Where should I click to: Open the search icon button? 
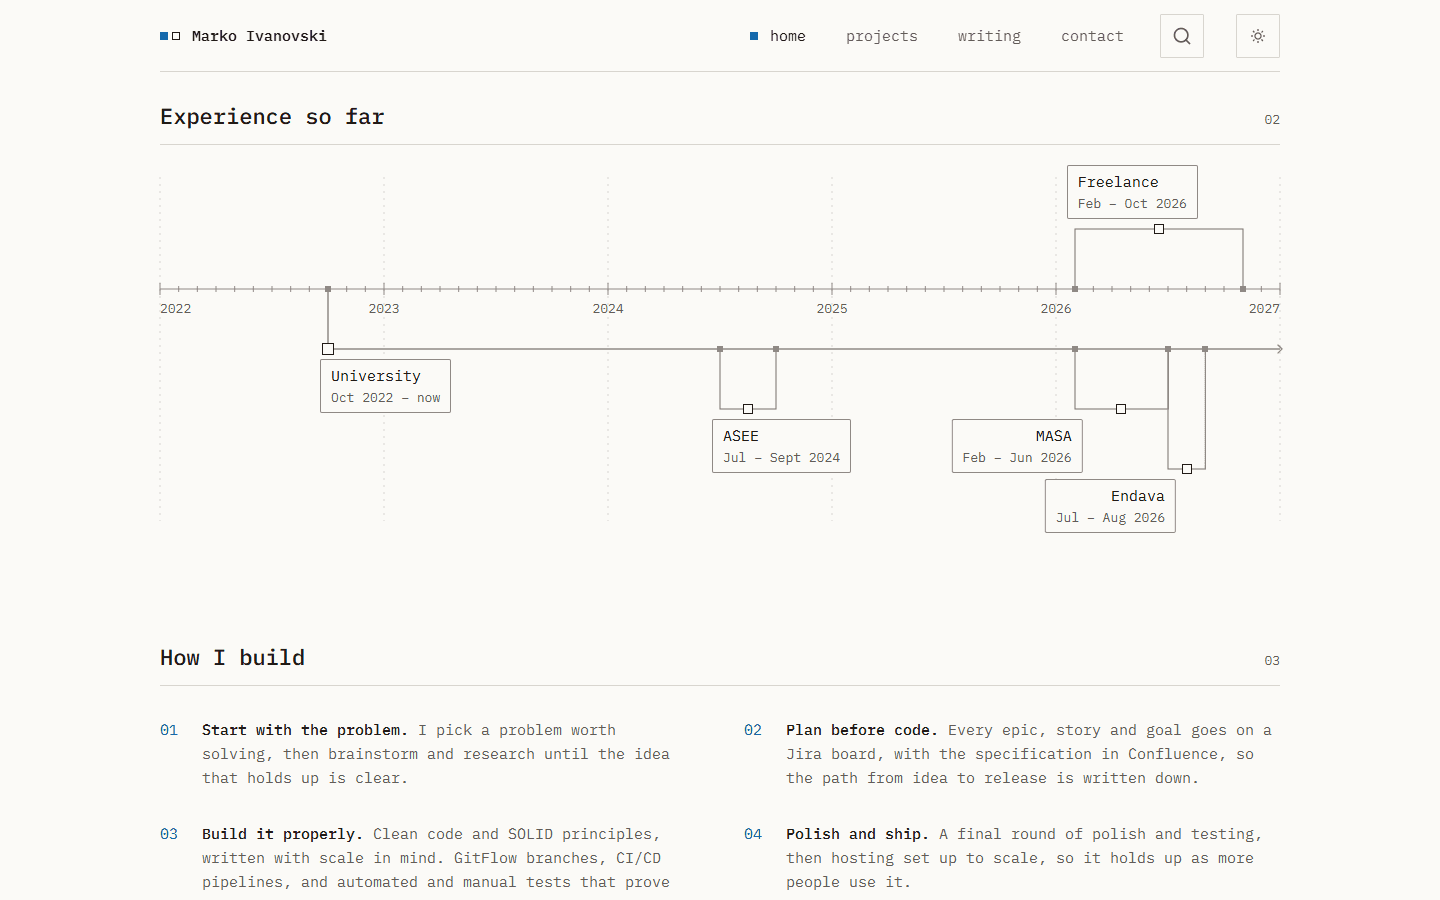pos(1182,36)
